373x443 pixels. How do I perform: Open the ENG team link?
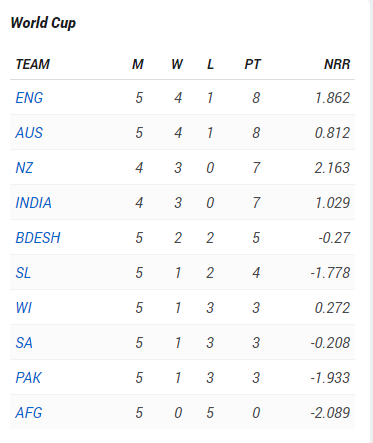(29, 98)
